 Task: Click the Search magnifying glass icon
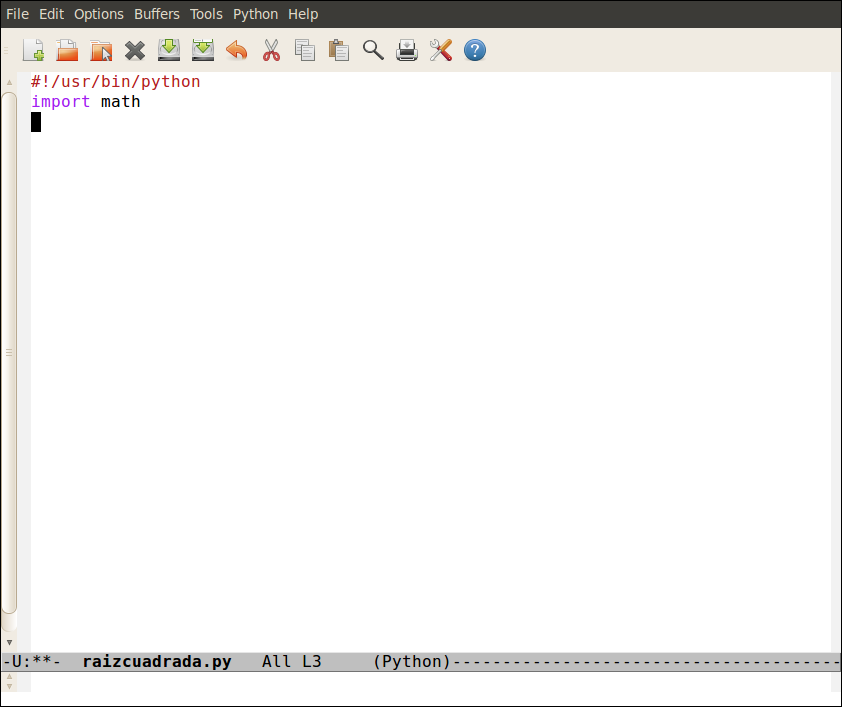point(373,50)
